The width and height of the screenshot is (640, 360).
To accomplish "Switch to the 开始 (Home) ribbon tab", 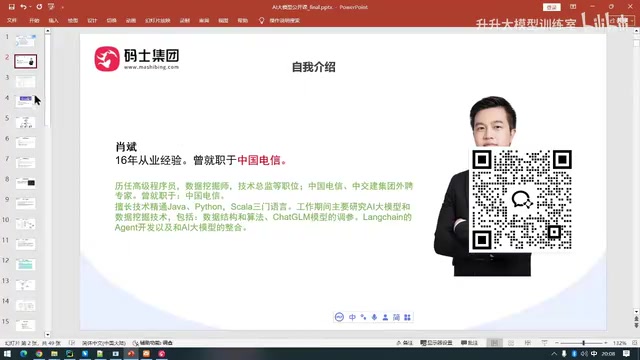I will tap(34, 20).
